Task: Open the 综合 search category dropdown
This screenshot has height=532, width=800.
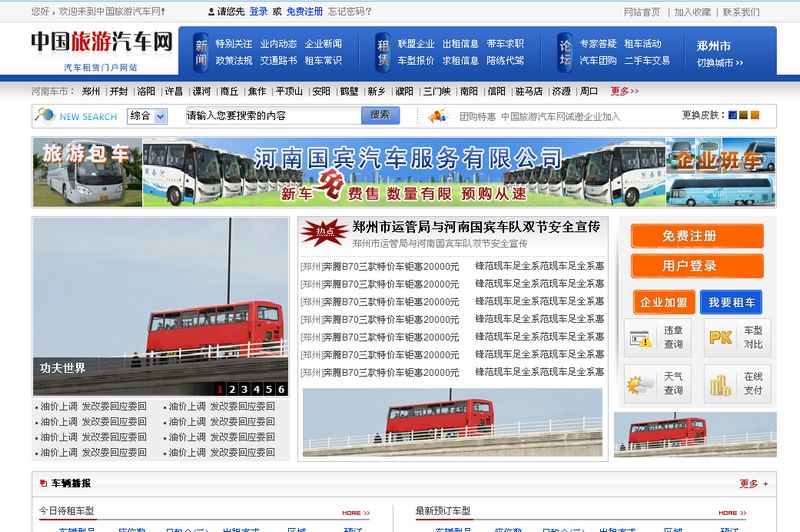Action: coord(147,116)
